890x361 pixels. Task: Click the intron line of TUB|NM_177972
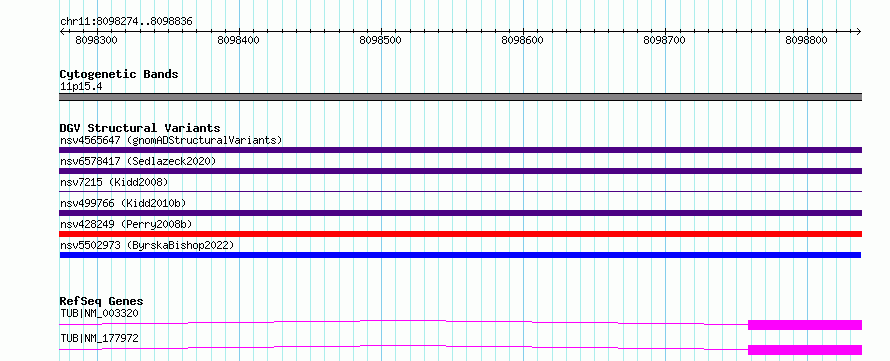pos(403,346)
